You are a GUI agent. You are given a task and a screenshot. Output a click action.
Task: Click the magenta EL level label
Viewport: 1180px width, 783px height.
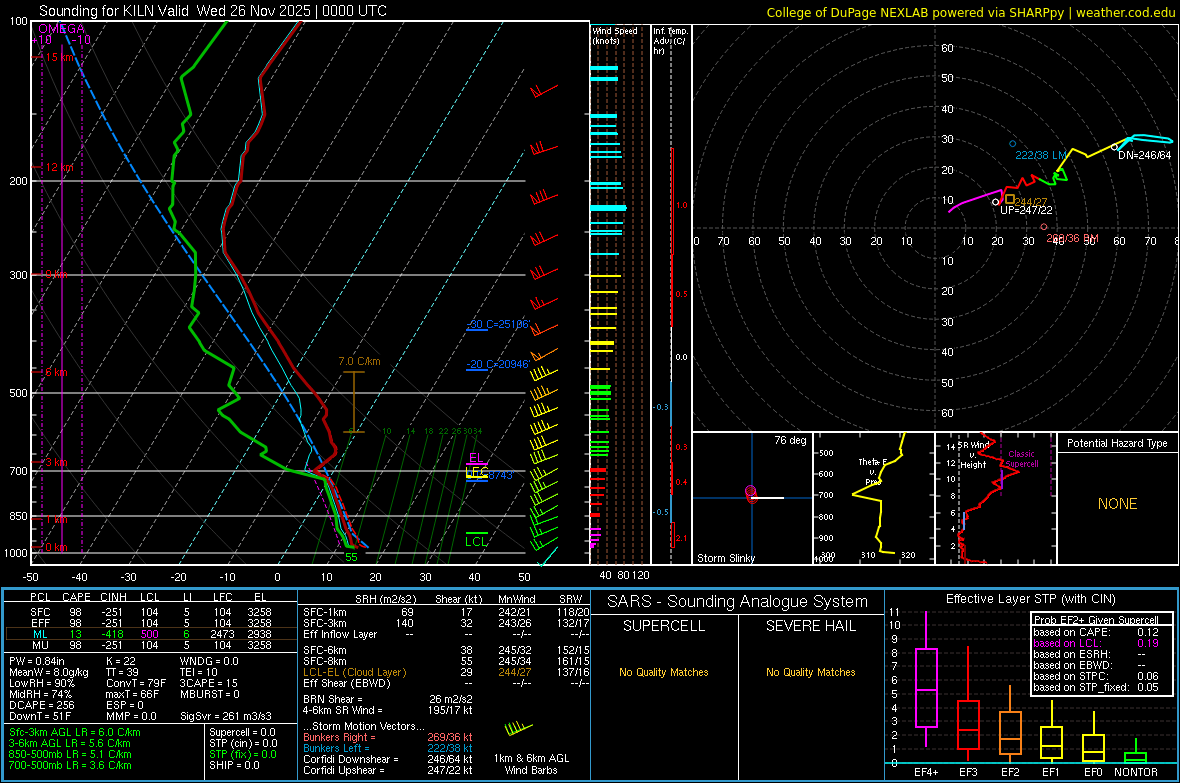[476, 458]
